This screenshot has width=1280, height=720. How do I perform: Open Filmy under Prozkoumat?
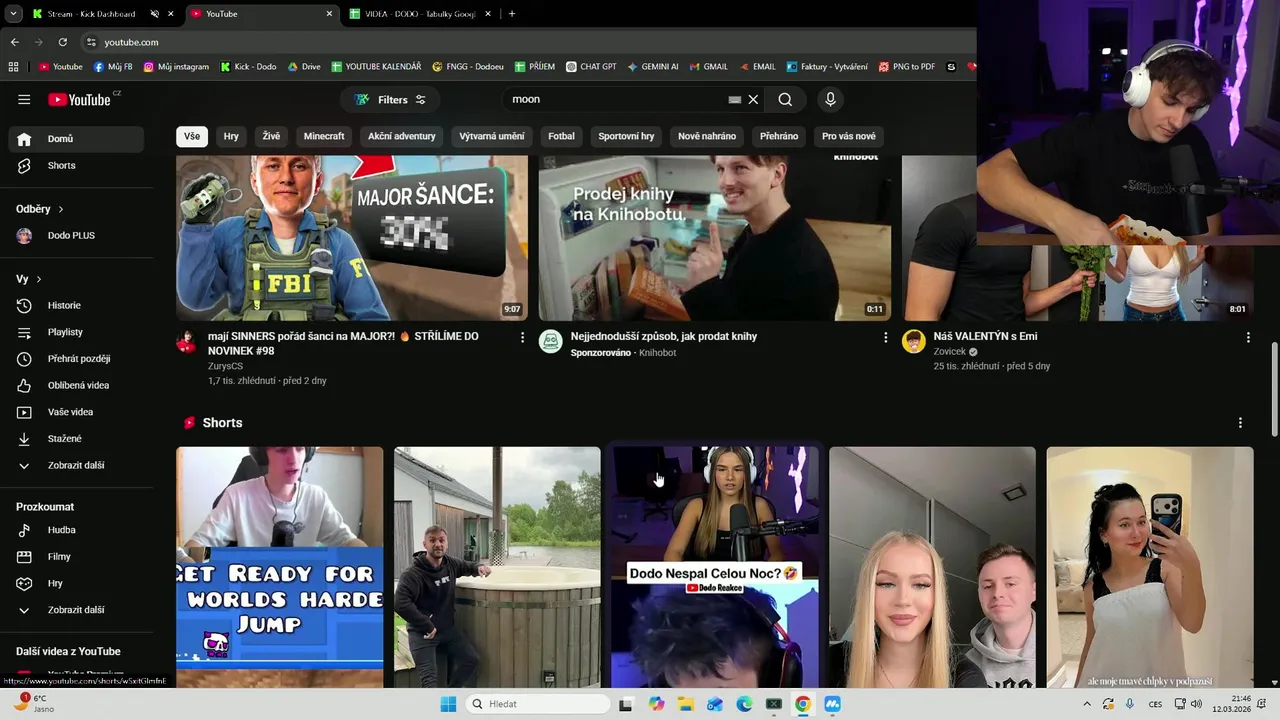pyautogui.click(x=76, y=556)
